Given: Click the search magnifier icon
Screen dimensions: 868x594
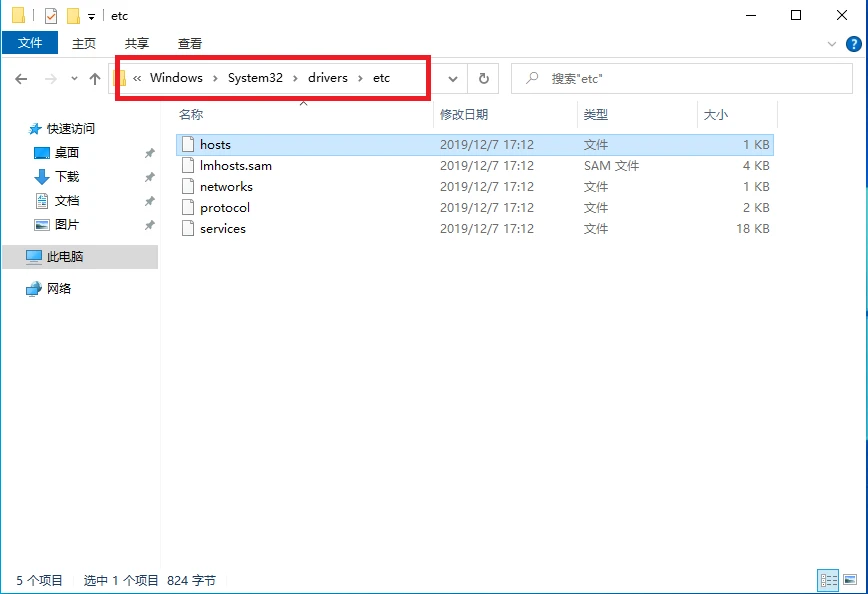Looking at the screenshot, I should pyautogui.click(x=532, y=78).
